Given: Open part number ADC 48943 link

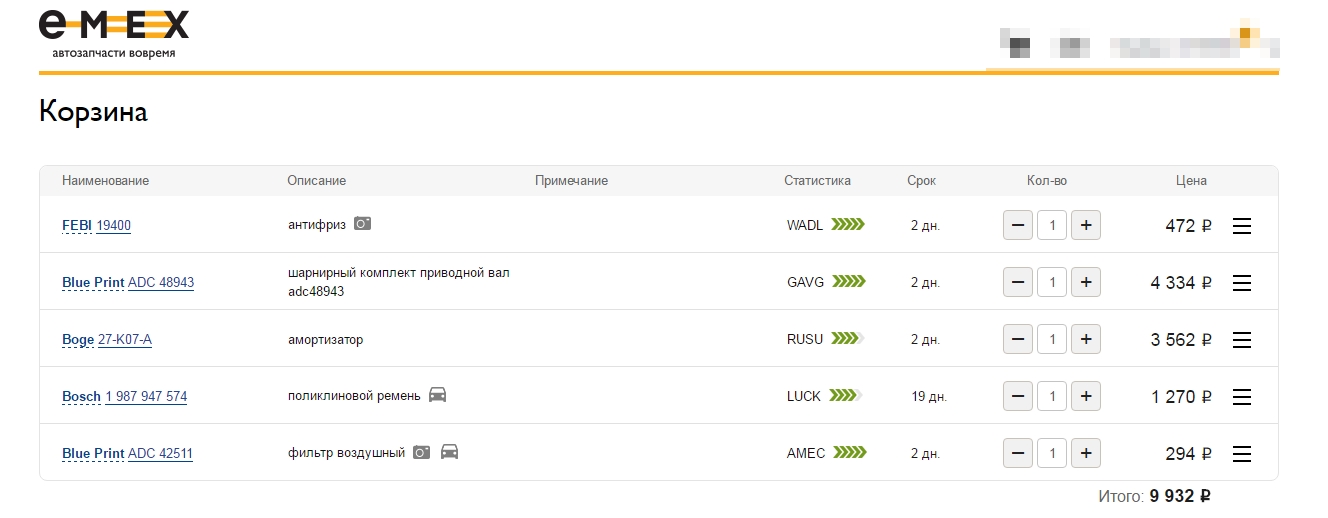Looking at the screenshot, I should [161, 283].
